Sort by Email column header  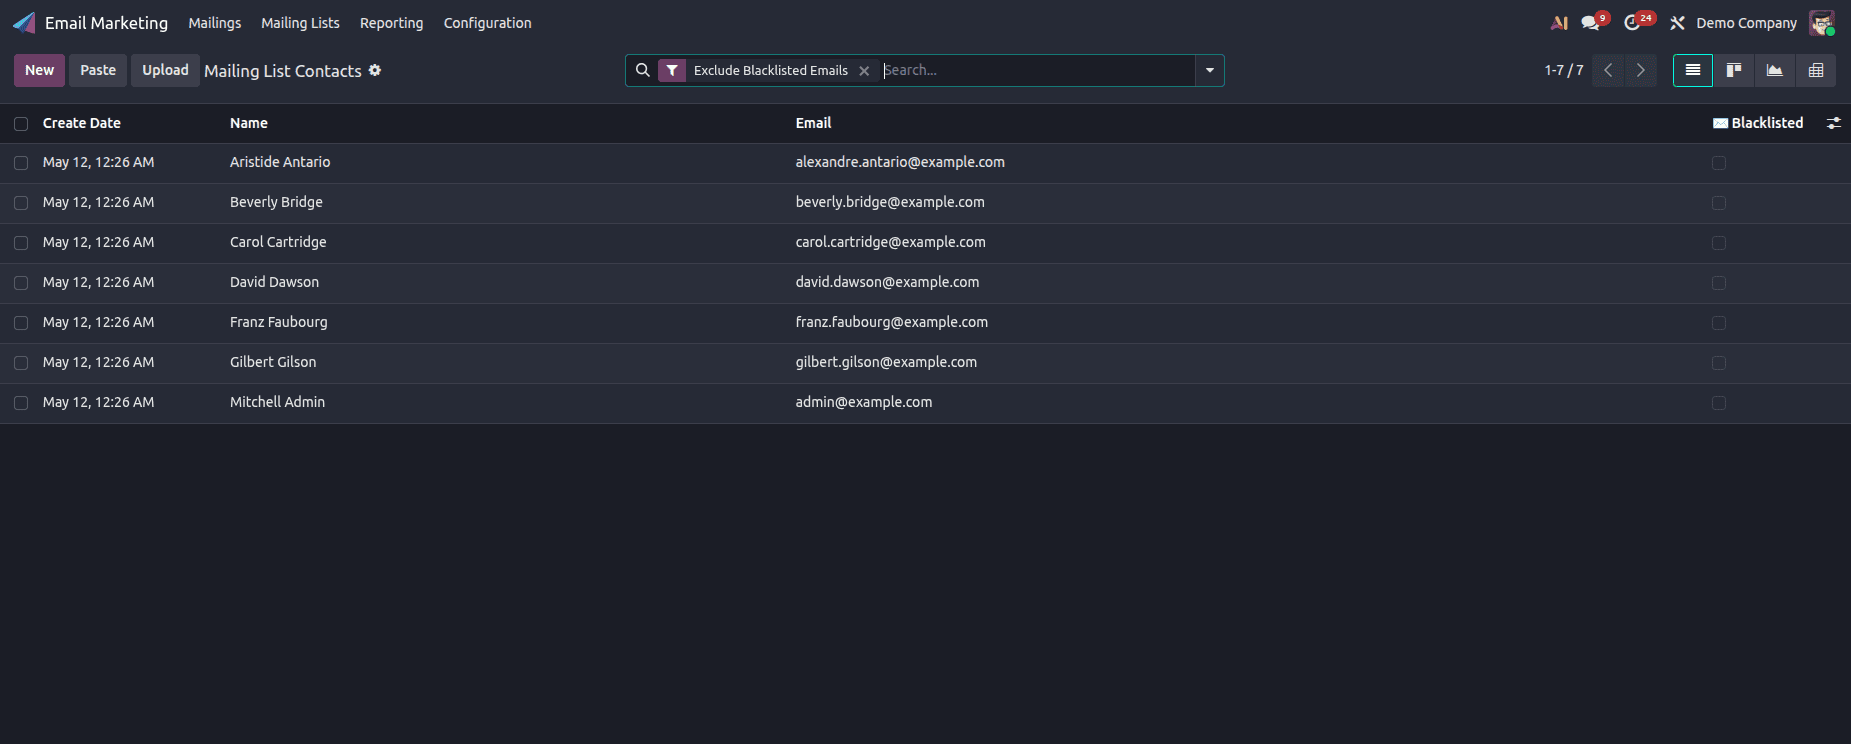tap(813, 123)
